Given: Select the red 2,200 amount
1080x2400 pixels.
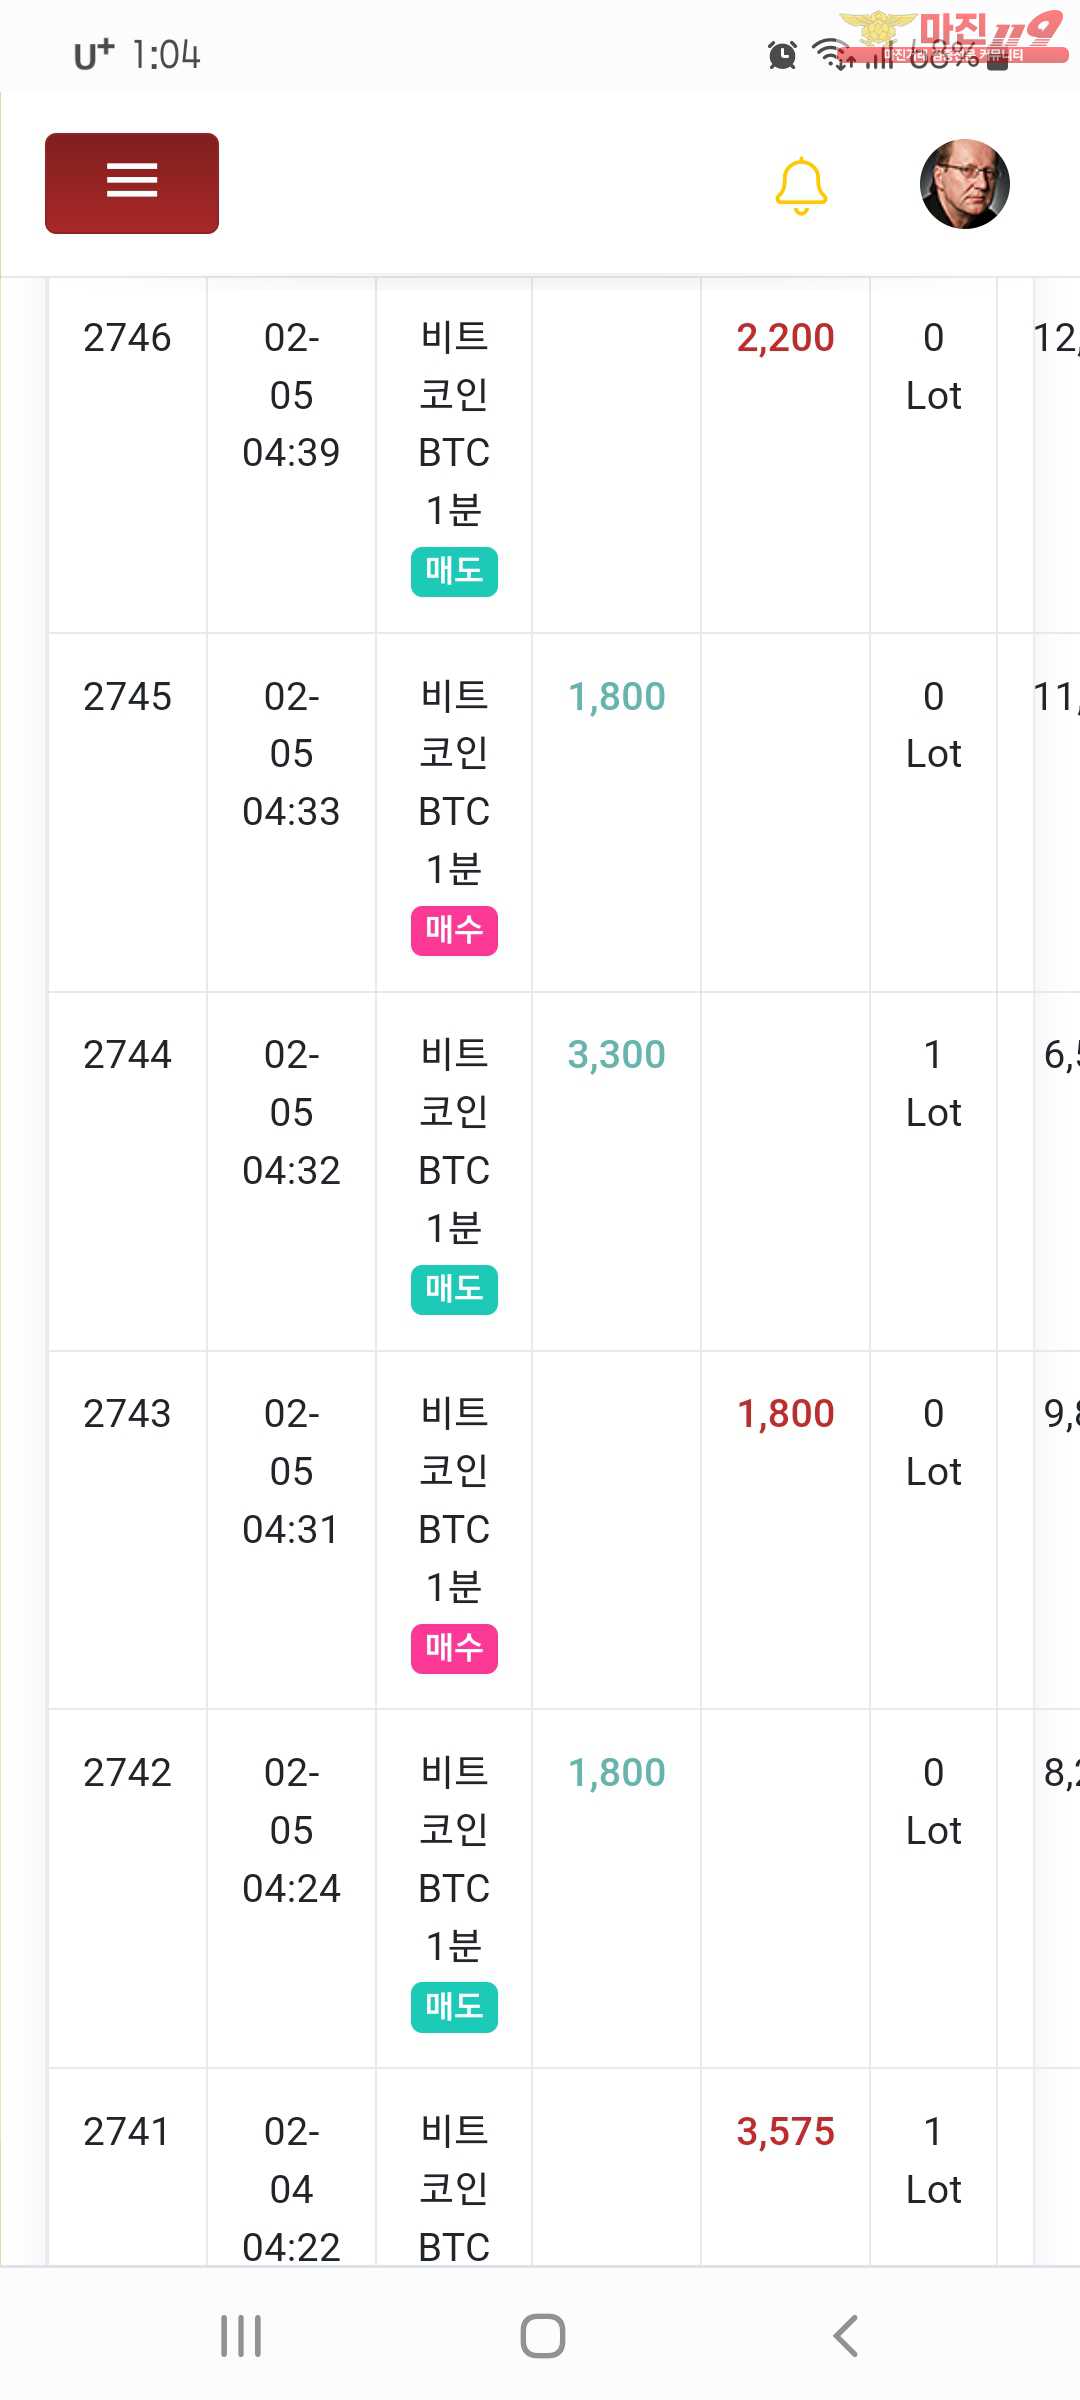Looking at the screenshot, I should (x=785, y=338).
